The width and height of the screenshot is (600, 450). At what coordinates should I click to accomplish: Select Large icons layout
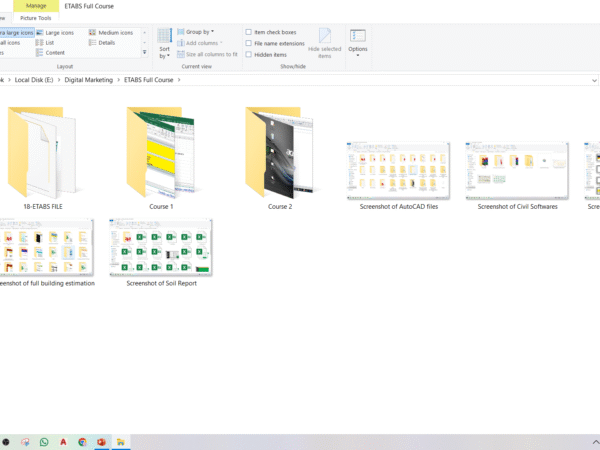pyautogui.click(x=55, y=33)
